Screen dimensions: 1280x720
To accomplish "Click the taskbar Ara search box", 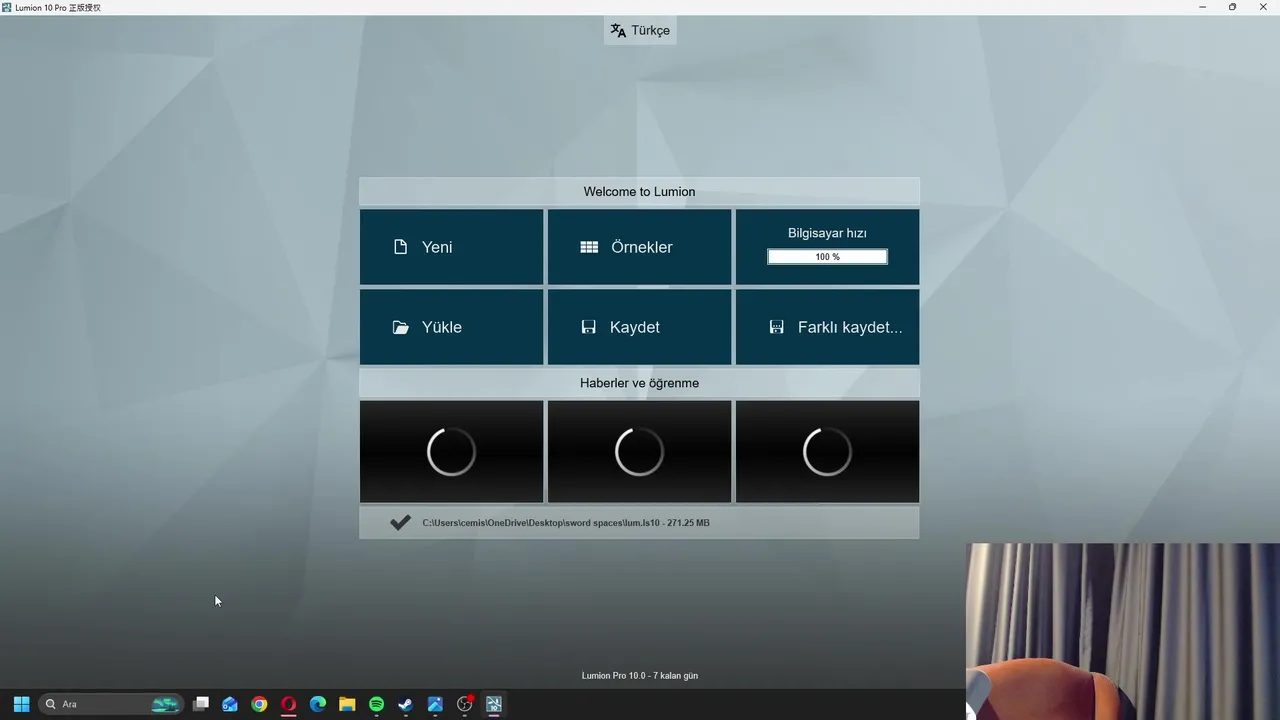I will (x=111, y=704).
